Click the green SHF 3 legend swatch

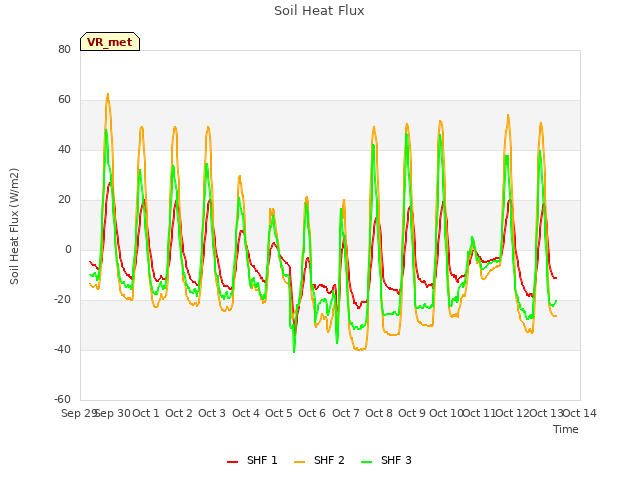point(367,462)
